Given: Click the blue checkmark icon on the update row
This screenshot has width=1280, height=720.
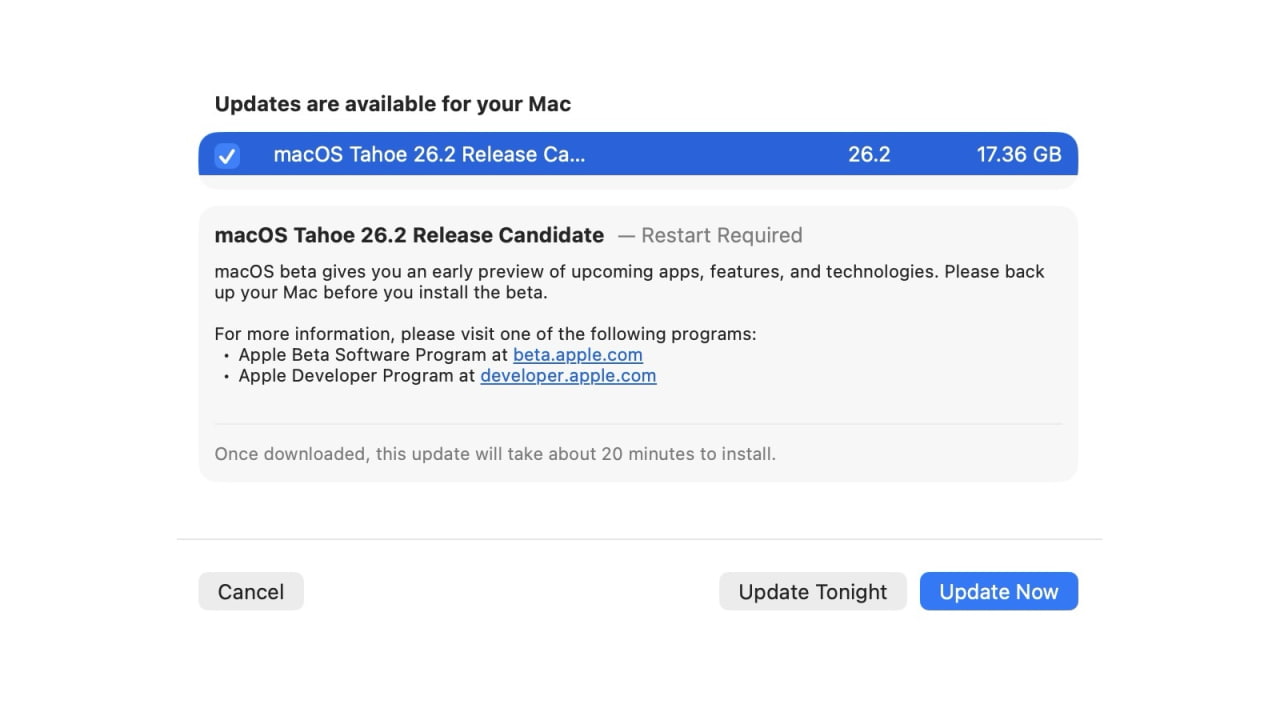Looking at the screenshot, I should click(227, 155).
